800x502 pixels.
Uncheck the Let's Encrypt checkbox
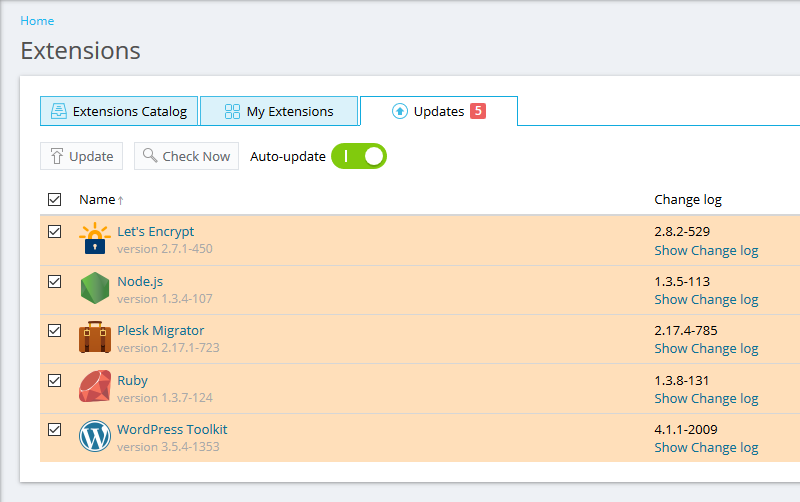(55, 232)
